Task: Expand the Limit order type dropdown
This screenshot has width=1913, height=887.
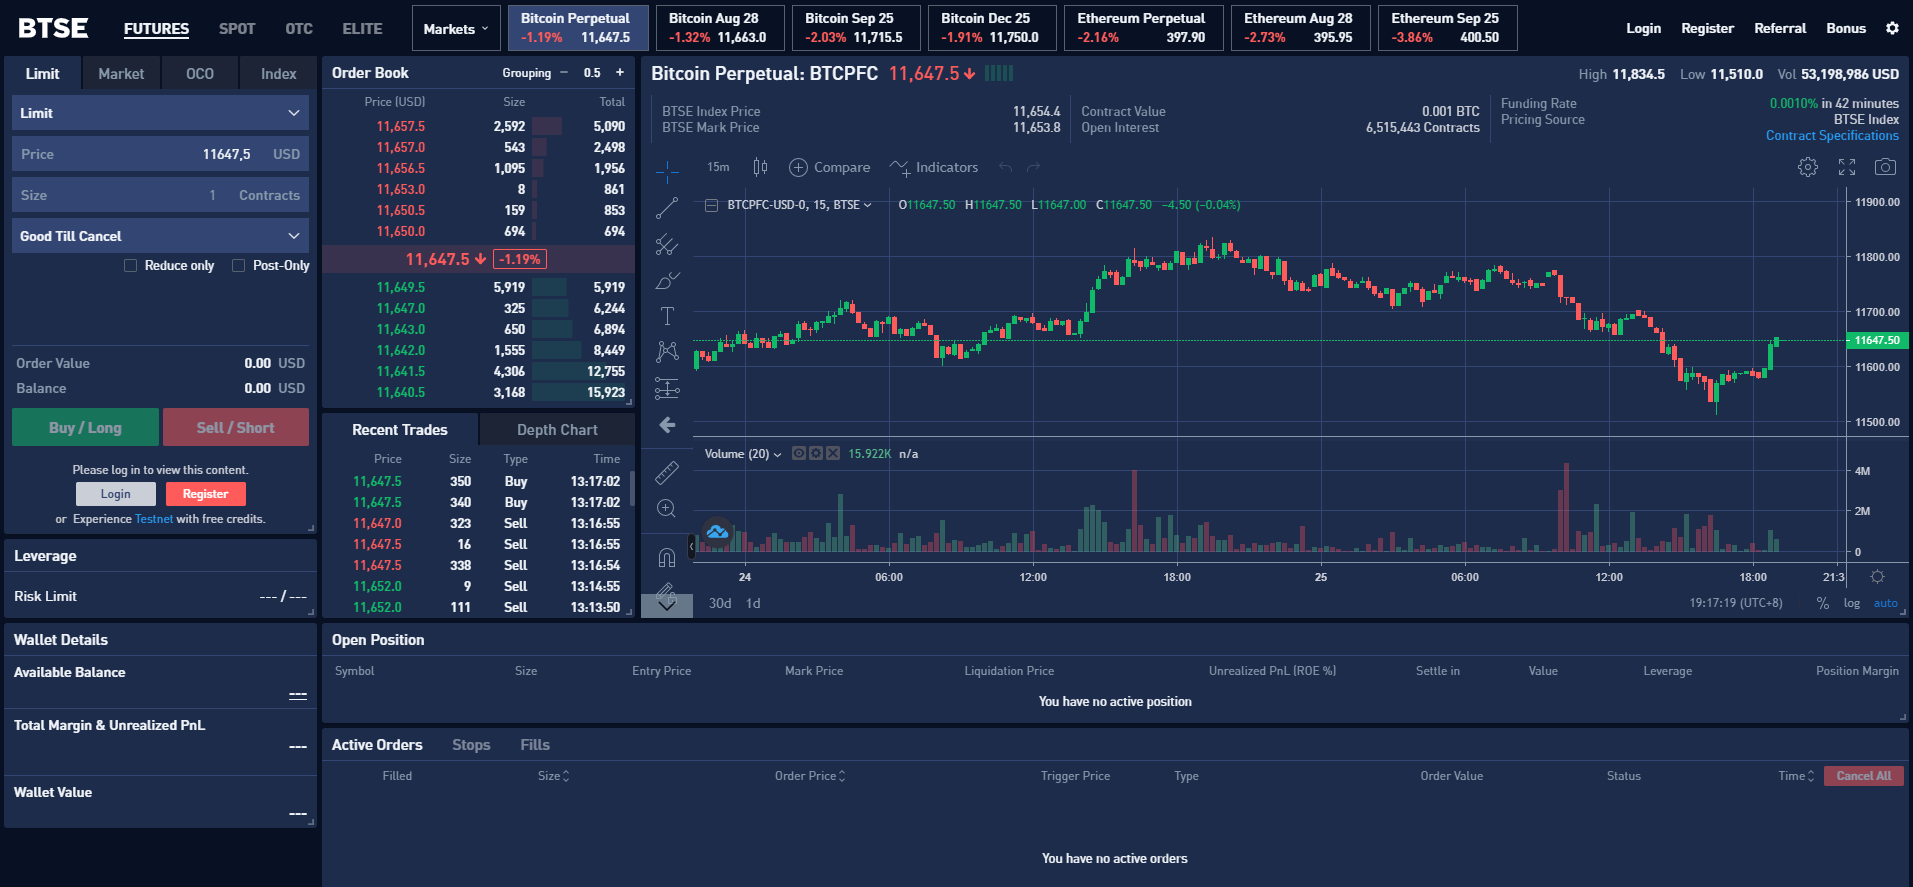Action: (160, 113)
